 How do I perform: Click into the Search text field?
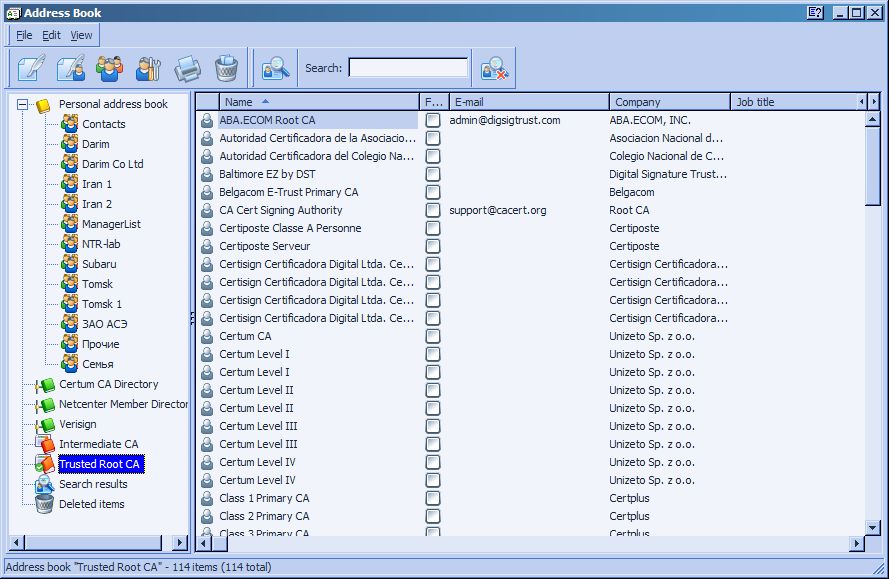[408, 68]
